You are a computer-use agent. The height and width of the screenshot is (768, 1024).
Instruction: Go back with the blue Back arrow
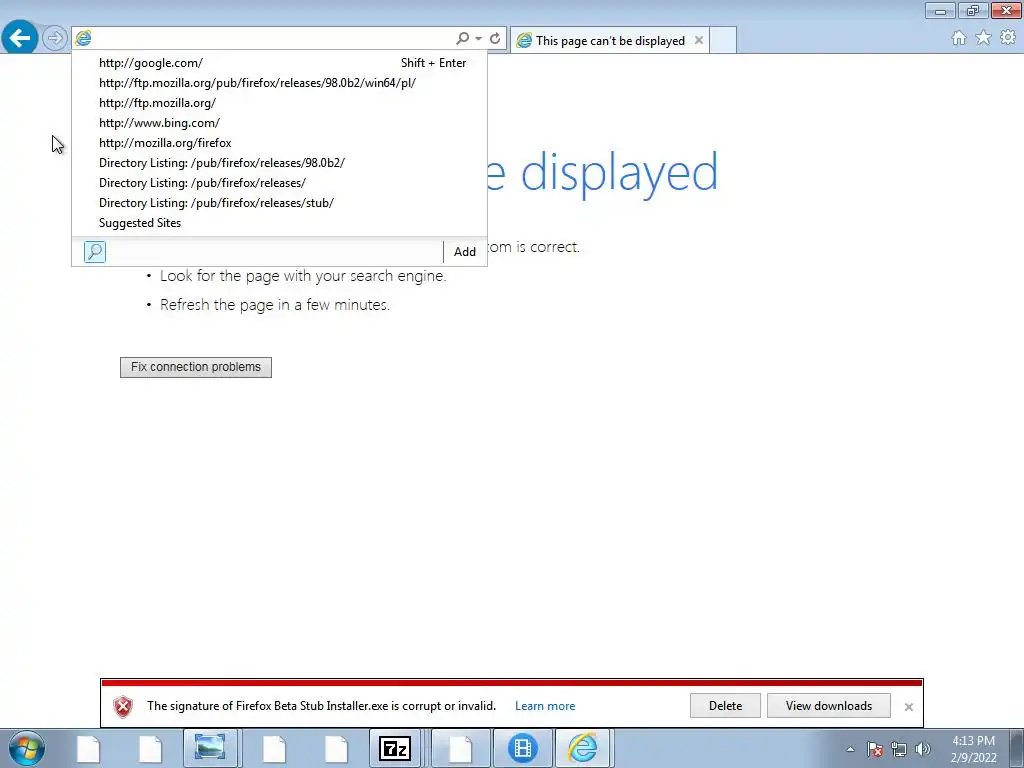point(20,38)
